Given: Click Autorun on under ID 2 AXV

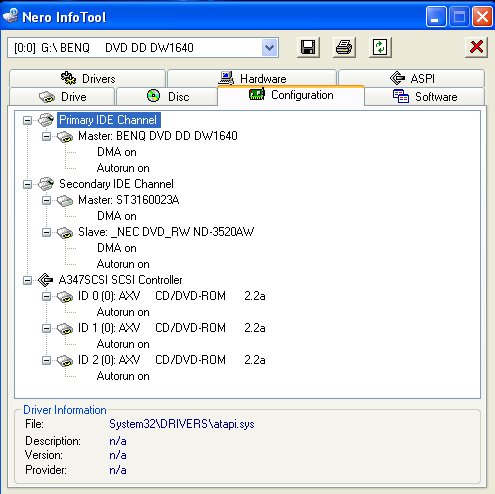Looking at the screenshot, I should pyautogui.click(x=123, y=376).
